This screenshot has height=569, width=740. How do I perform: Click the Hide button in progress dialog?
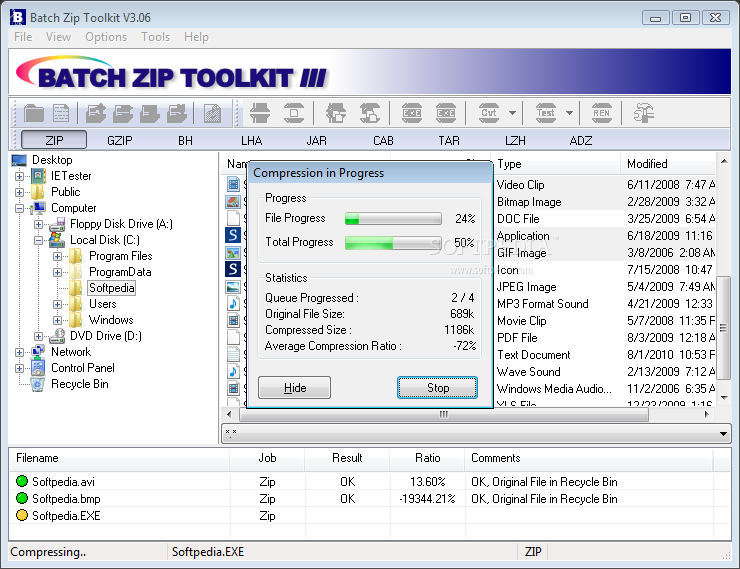click(x=294, y=387)
